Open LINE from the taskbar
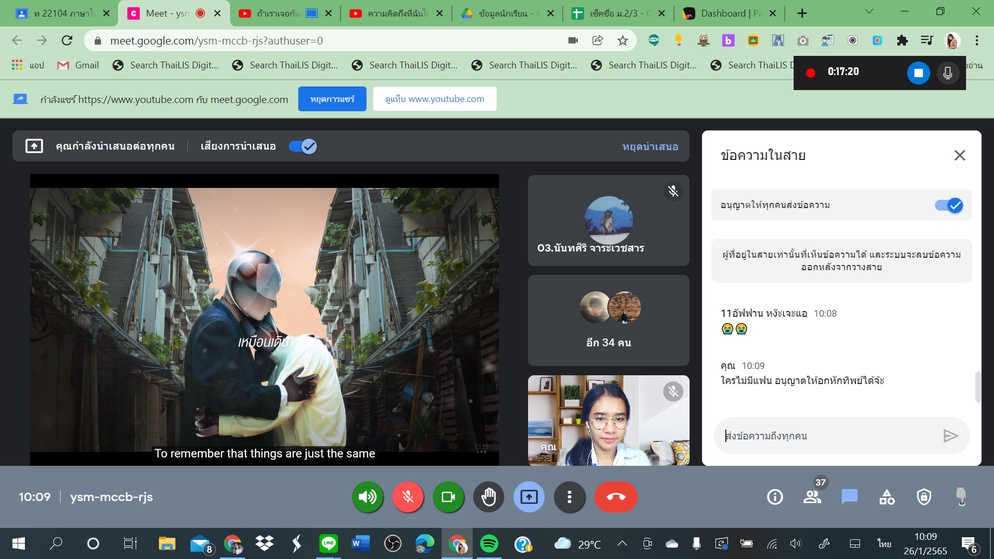 (328, 543)
